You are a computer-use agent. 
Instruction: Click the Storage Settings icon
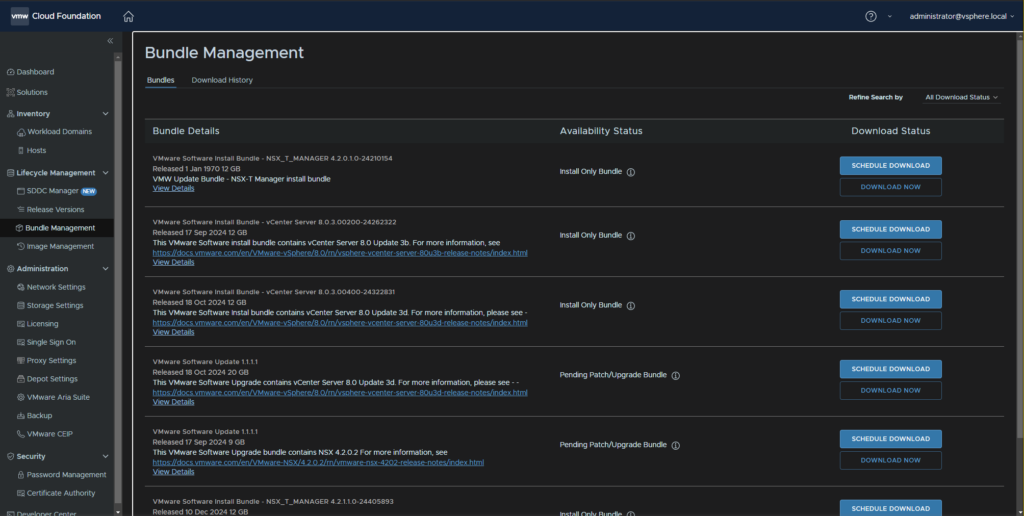[x=22, y=305]
